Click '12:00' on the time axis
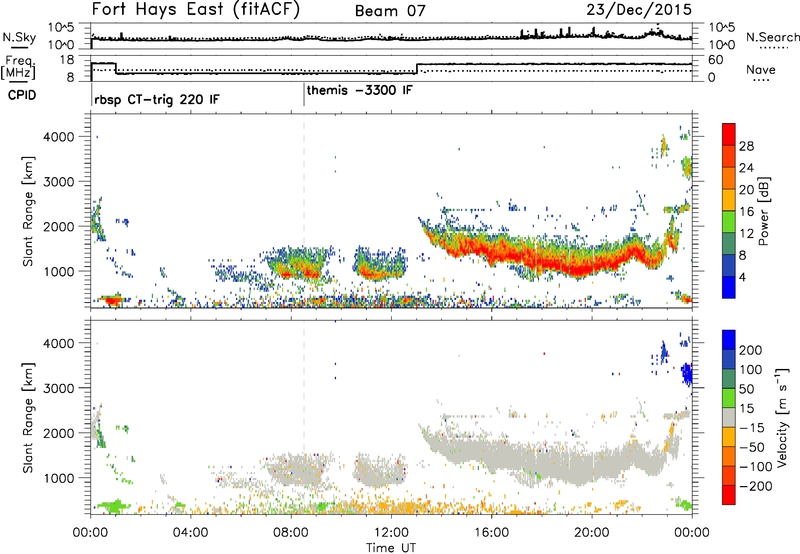This screenshot has height=554, width=800. pos(391,533)
